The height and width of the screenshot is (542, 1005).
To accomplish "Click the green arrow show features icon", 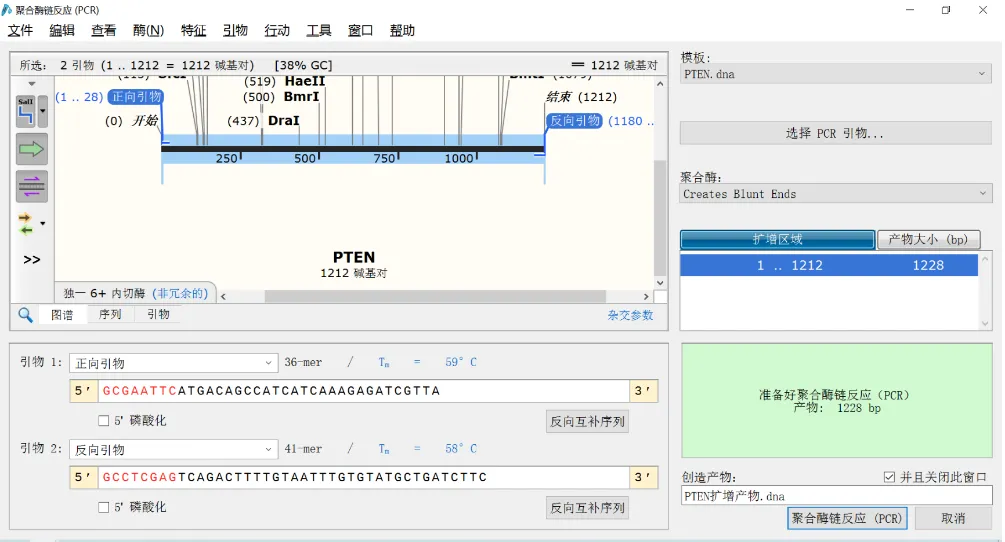I will [31, 149].
